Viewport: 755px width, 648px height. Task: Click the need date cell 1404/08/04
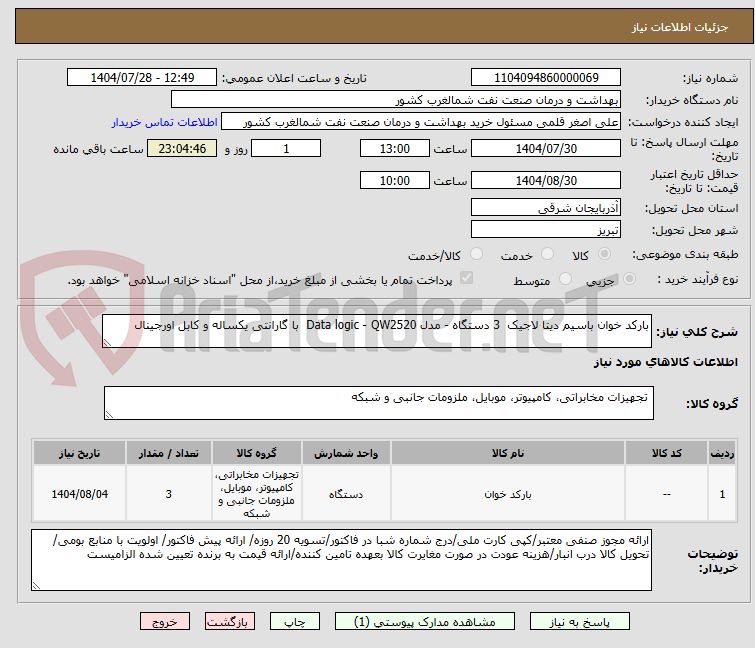tap(79, 494)
